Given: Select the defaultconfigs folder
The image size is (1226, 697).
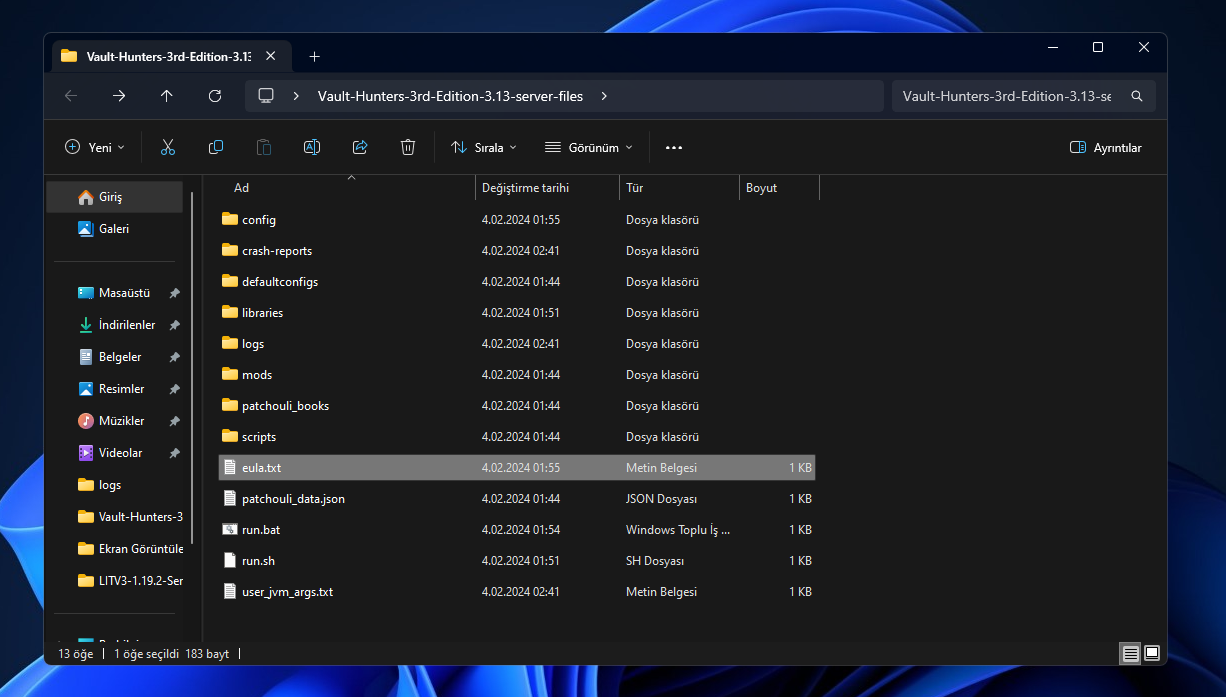Looking at the screenshot, I should click(x=517, y=281).
